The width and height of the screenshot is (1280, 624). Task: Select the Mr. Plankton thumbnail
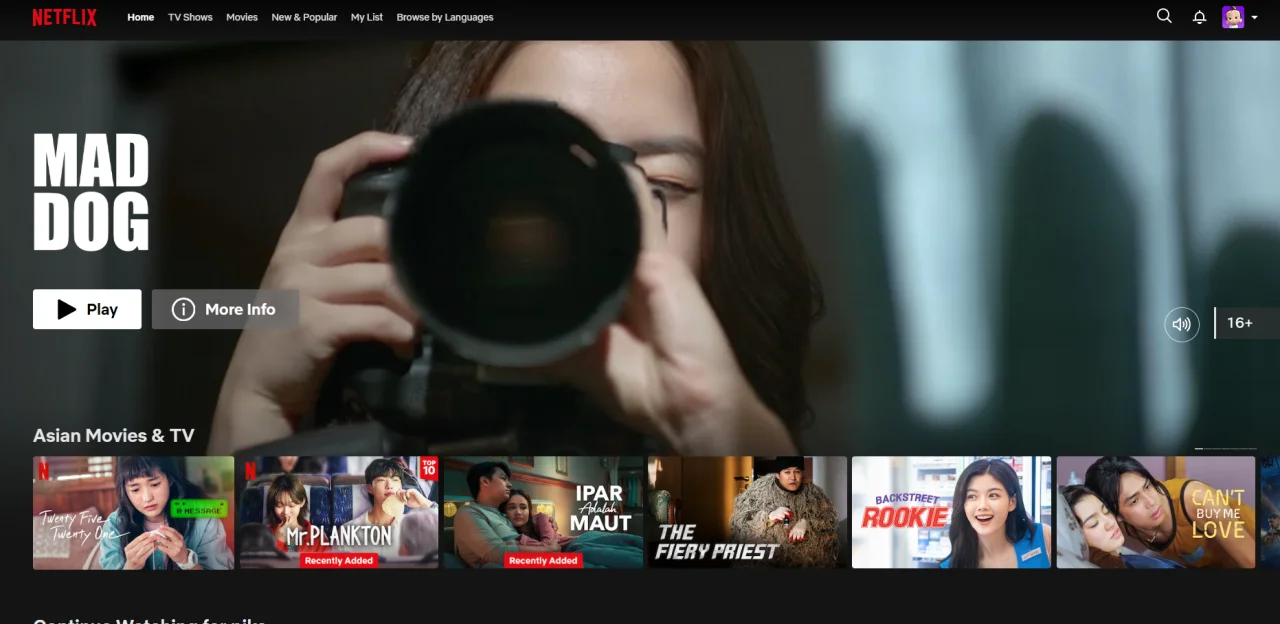coord(338,513)
